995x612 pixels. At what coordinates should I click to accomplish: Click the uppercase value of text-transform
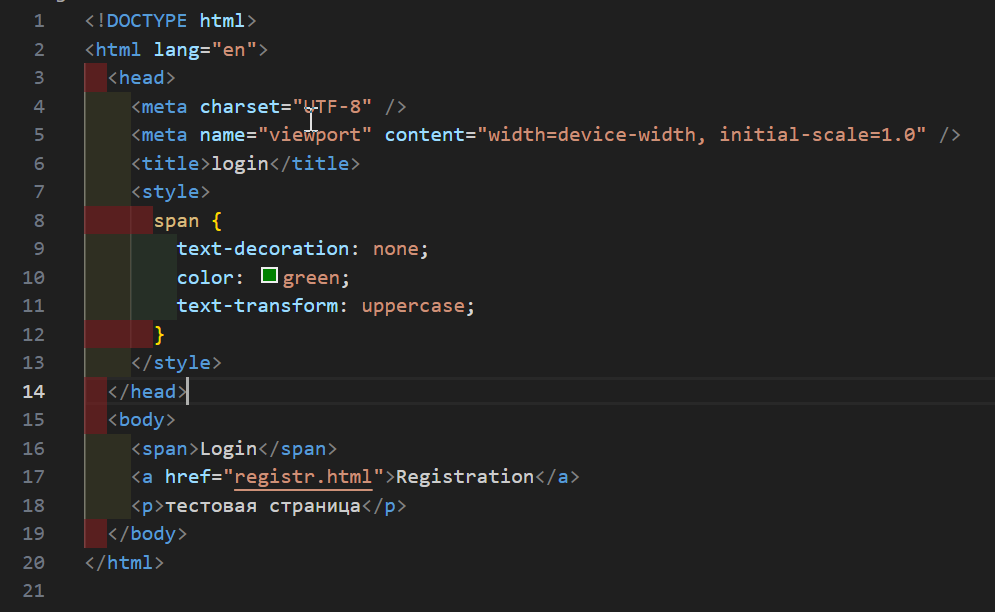[x=413, y=306]
